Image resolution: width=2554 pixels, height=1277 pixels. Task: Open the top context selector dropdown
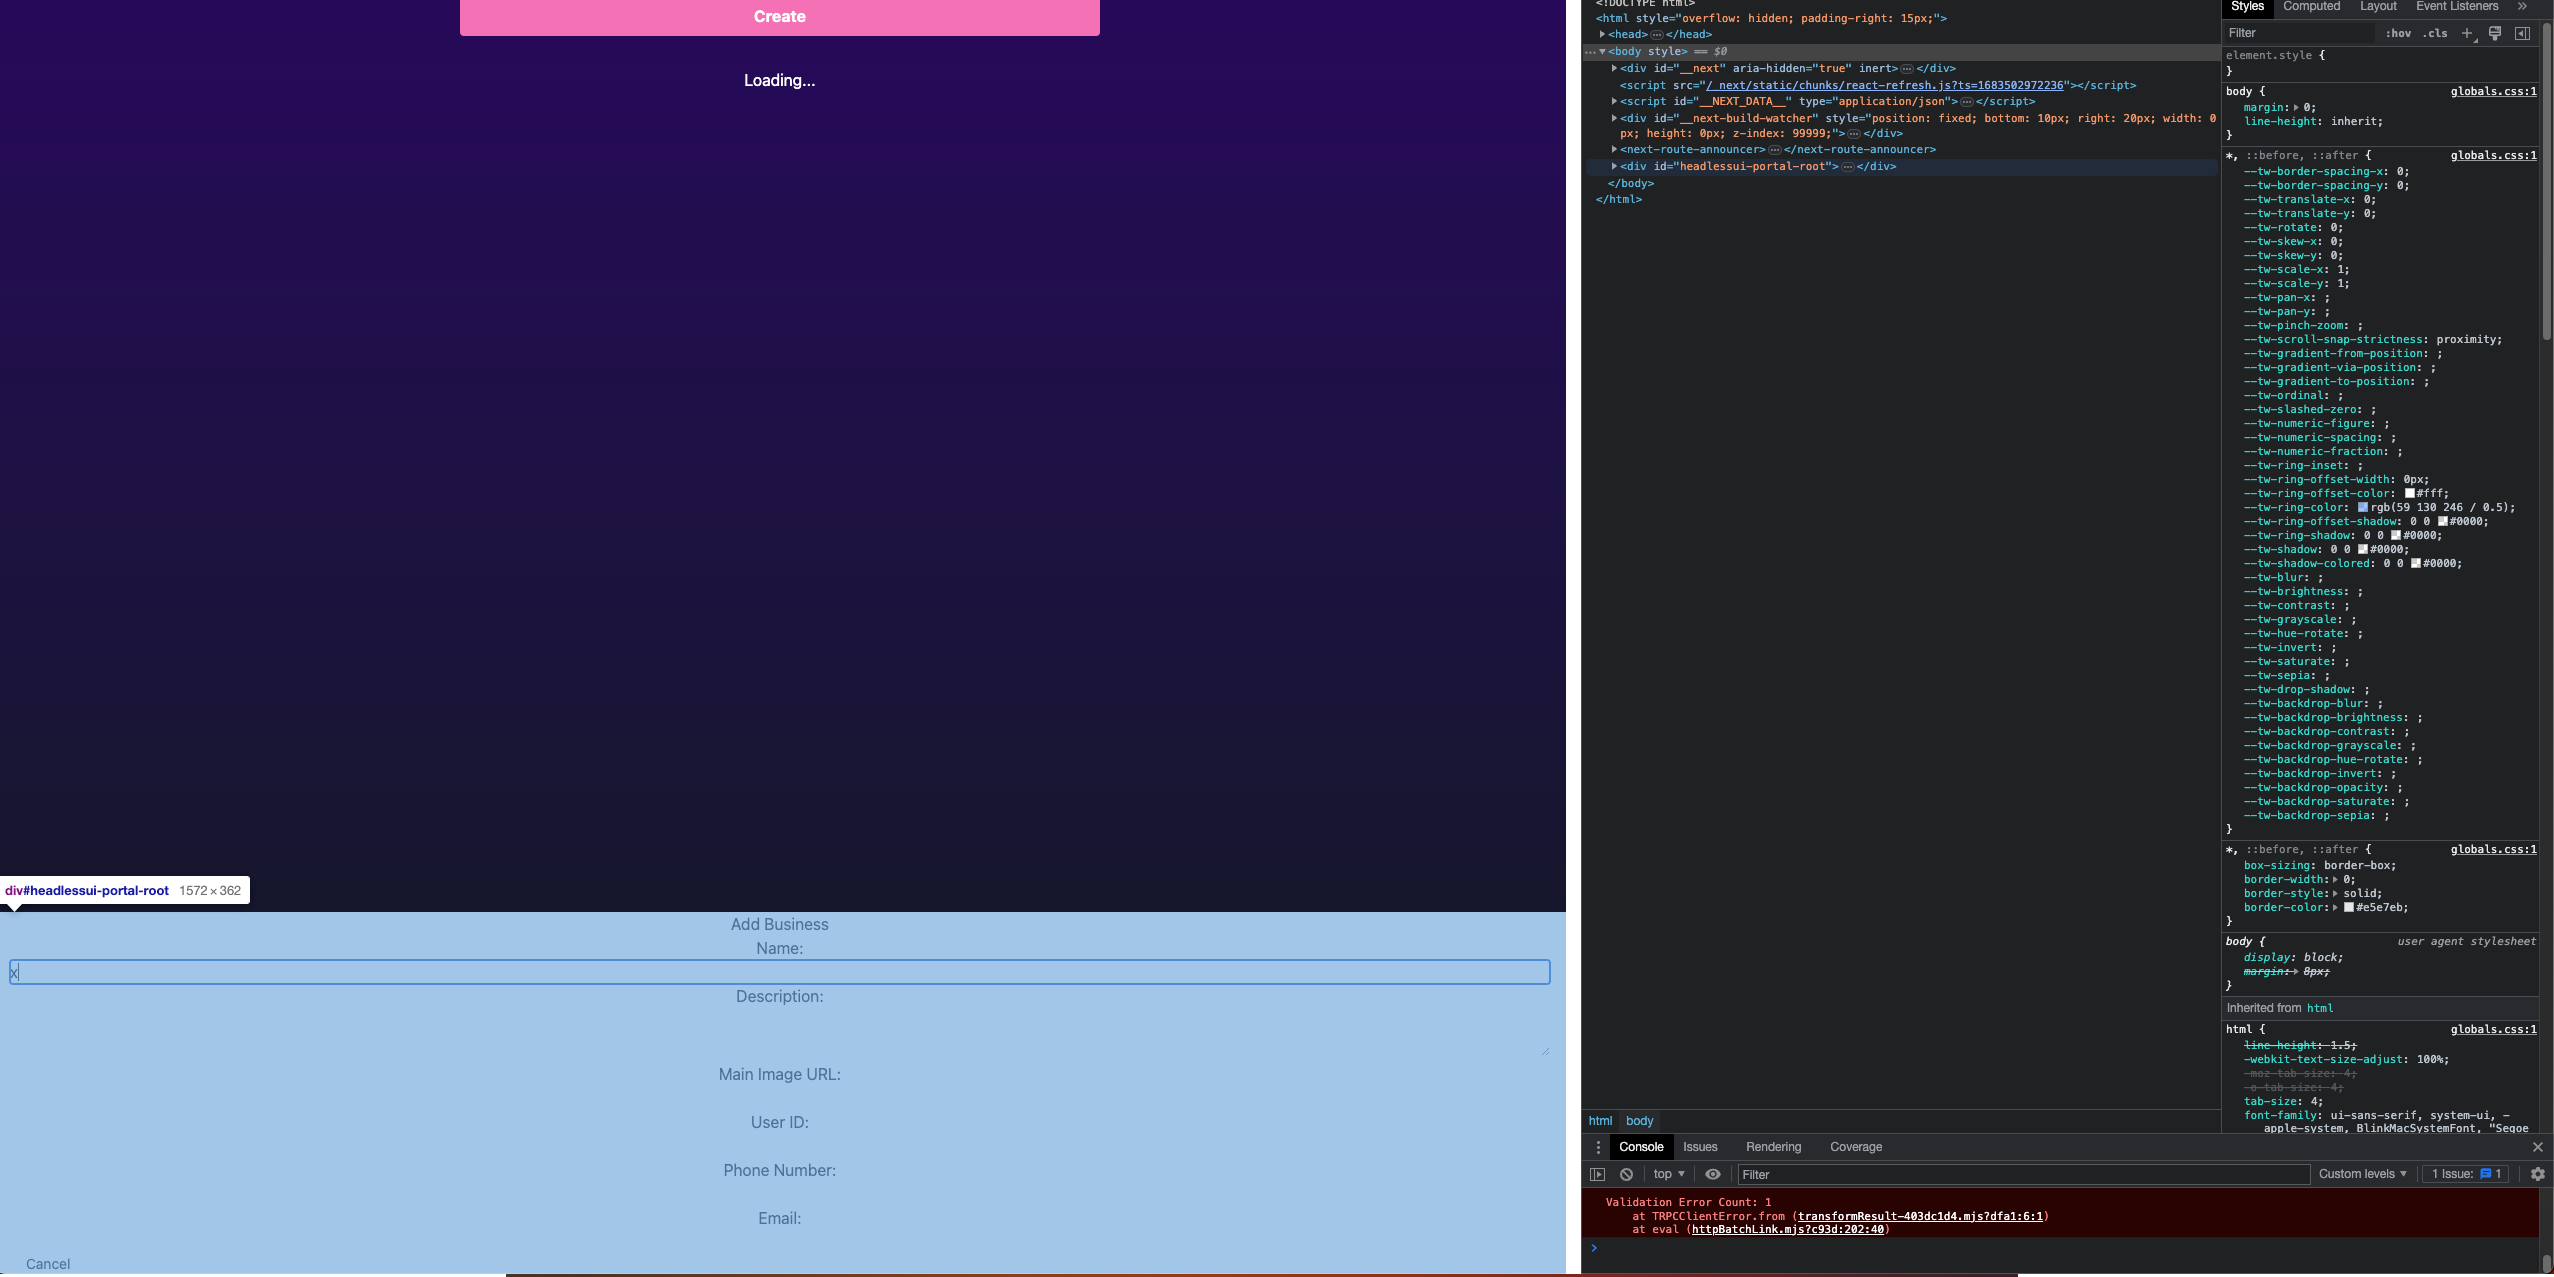click(x=1669, y=1174)
